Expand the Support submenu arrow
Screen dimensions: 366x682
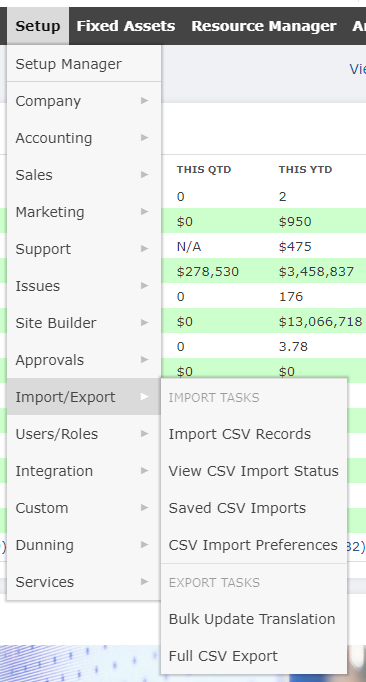144,249
